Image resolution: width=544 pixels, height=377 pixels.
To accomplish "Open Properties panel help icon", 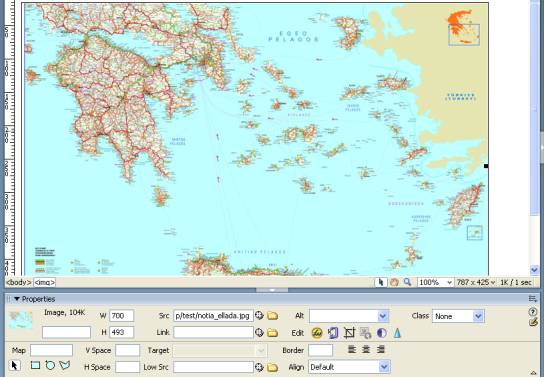I will click(533, 312).
